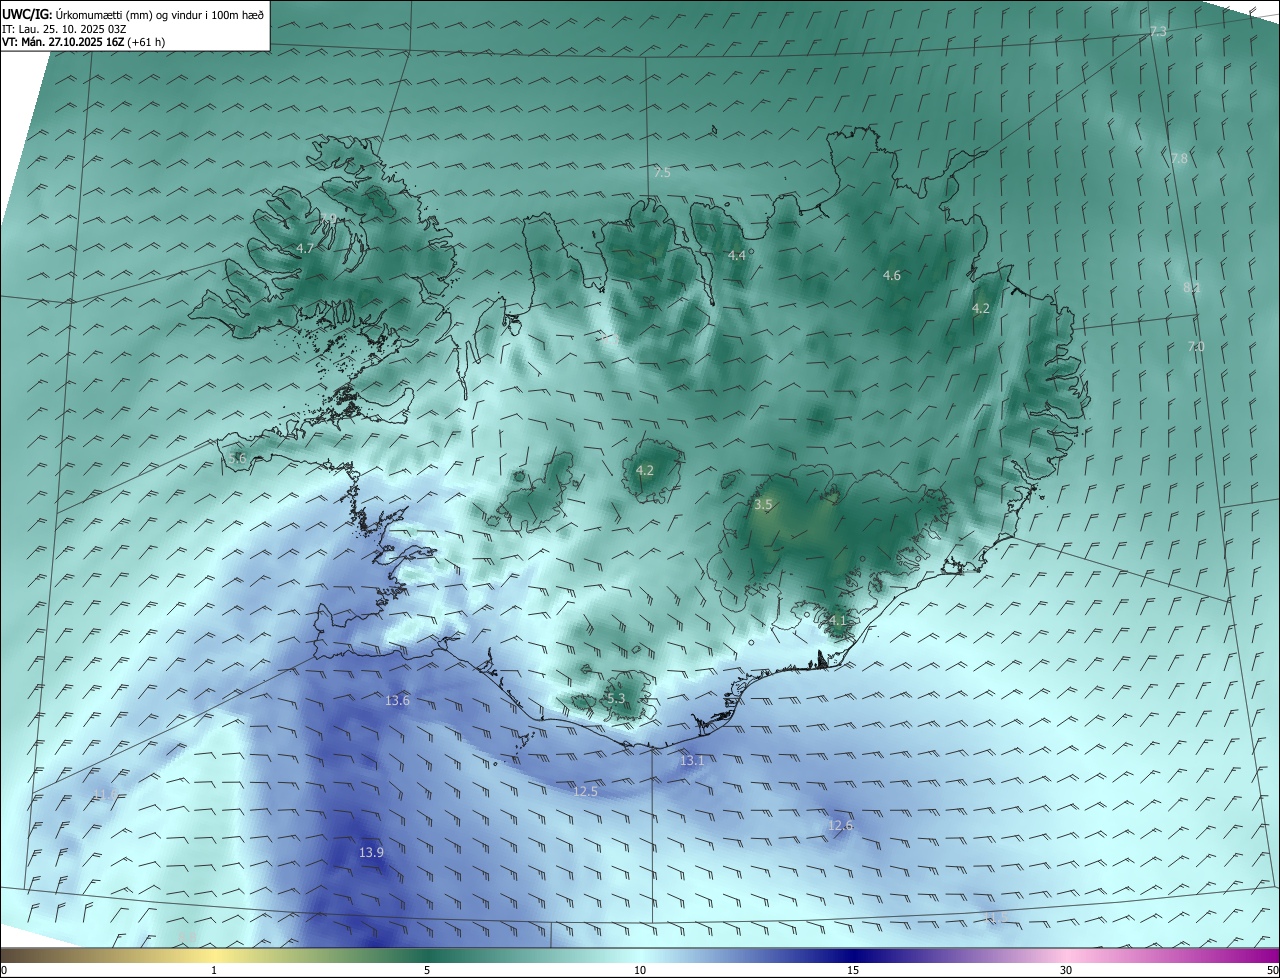
Task: Click the title text 'Úrkomumætti (mm) og vindur'
Action: click(127, 14)
